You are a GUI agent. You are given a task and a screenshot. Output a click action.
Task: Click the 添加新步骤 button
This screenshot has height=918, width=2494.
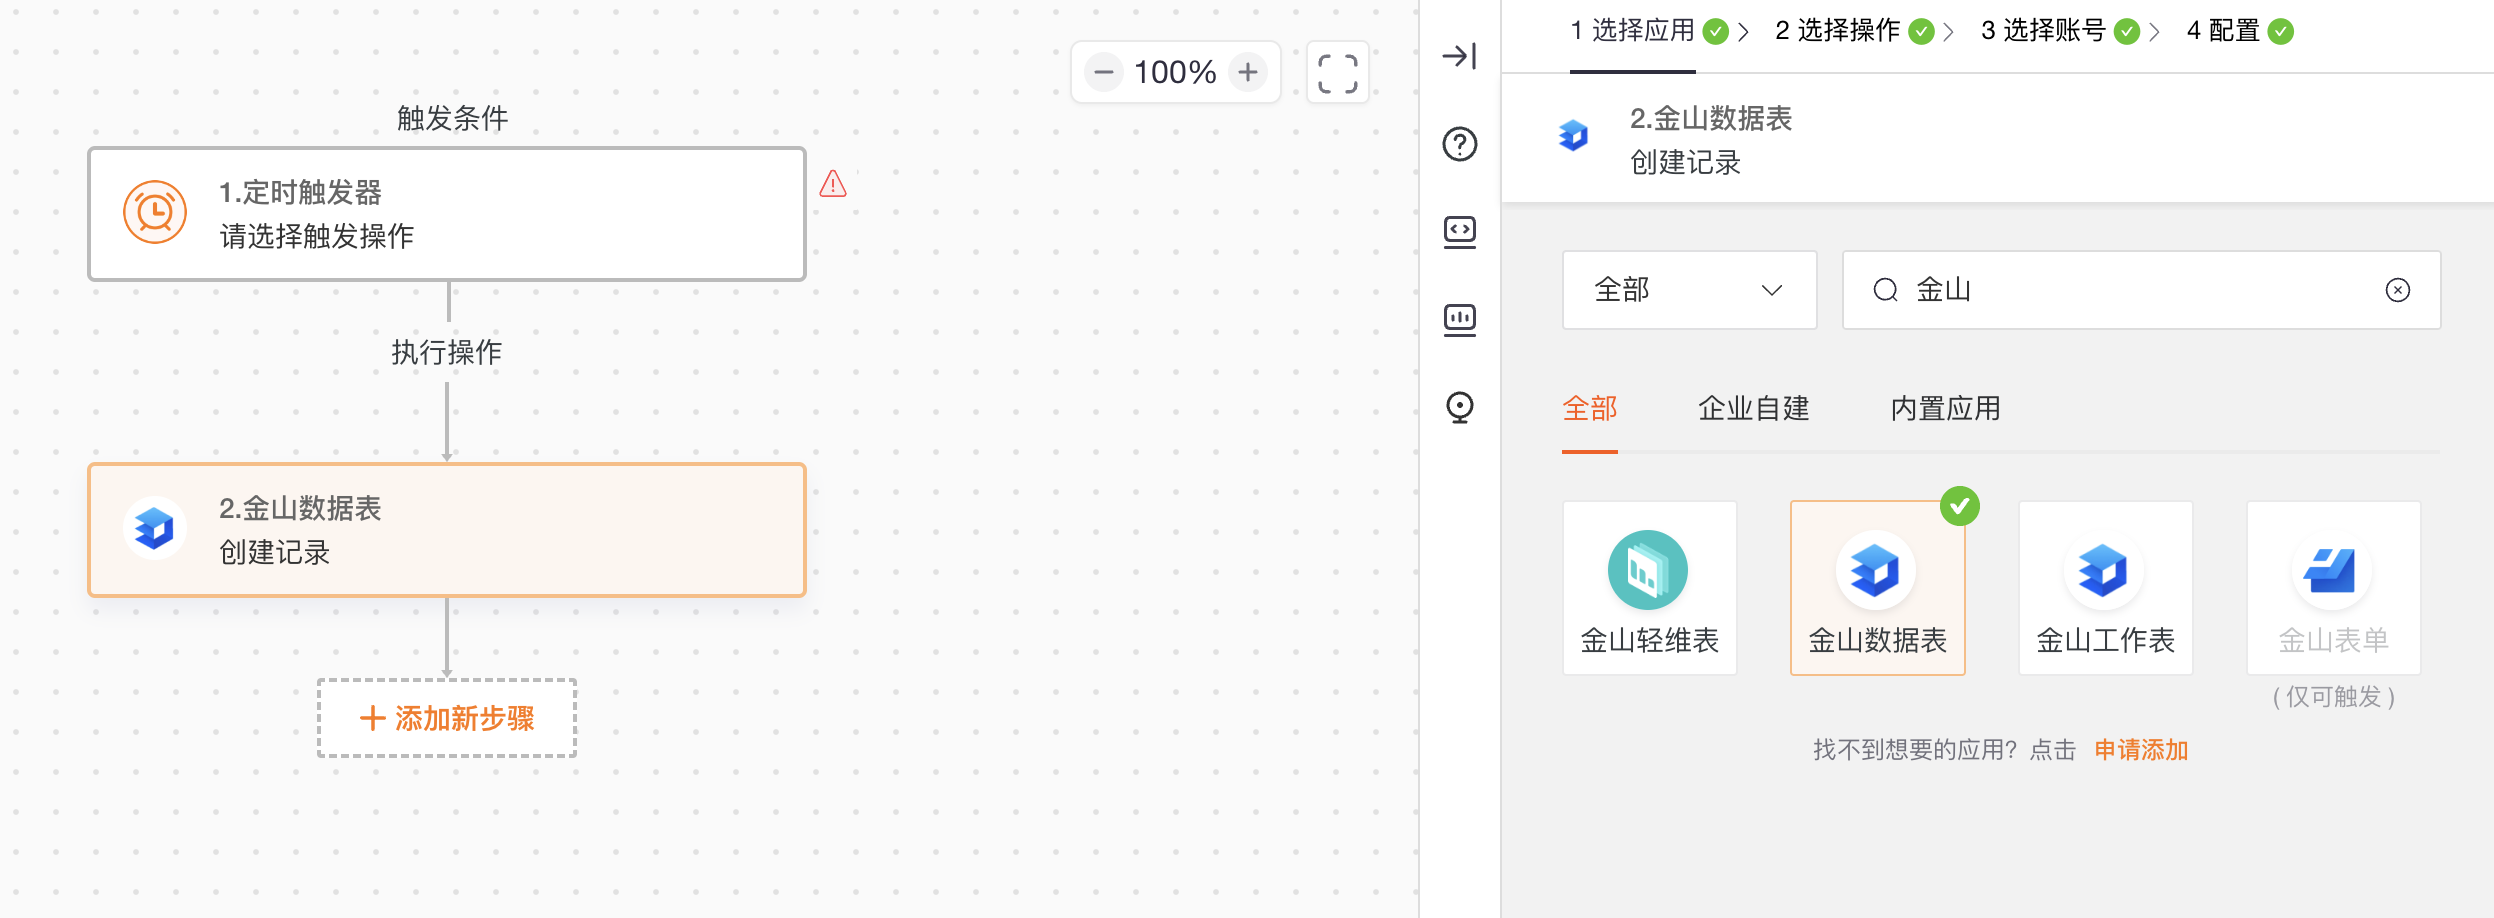click(447, 718)
